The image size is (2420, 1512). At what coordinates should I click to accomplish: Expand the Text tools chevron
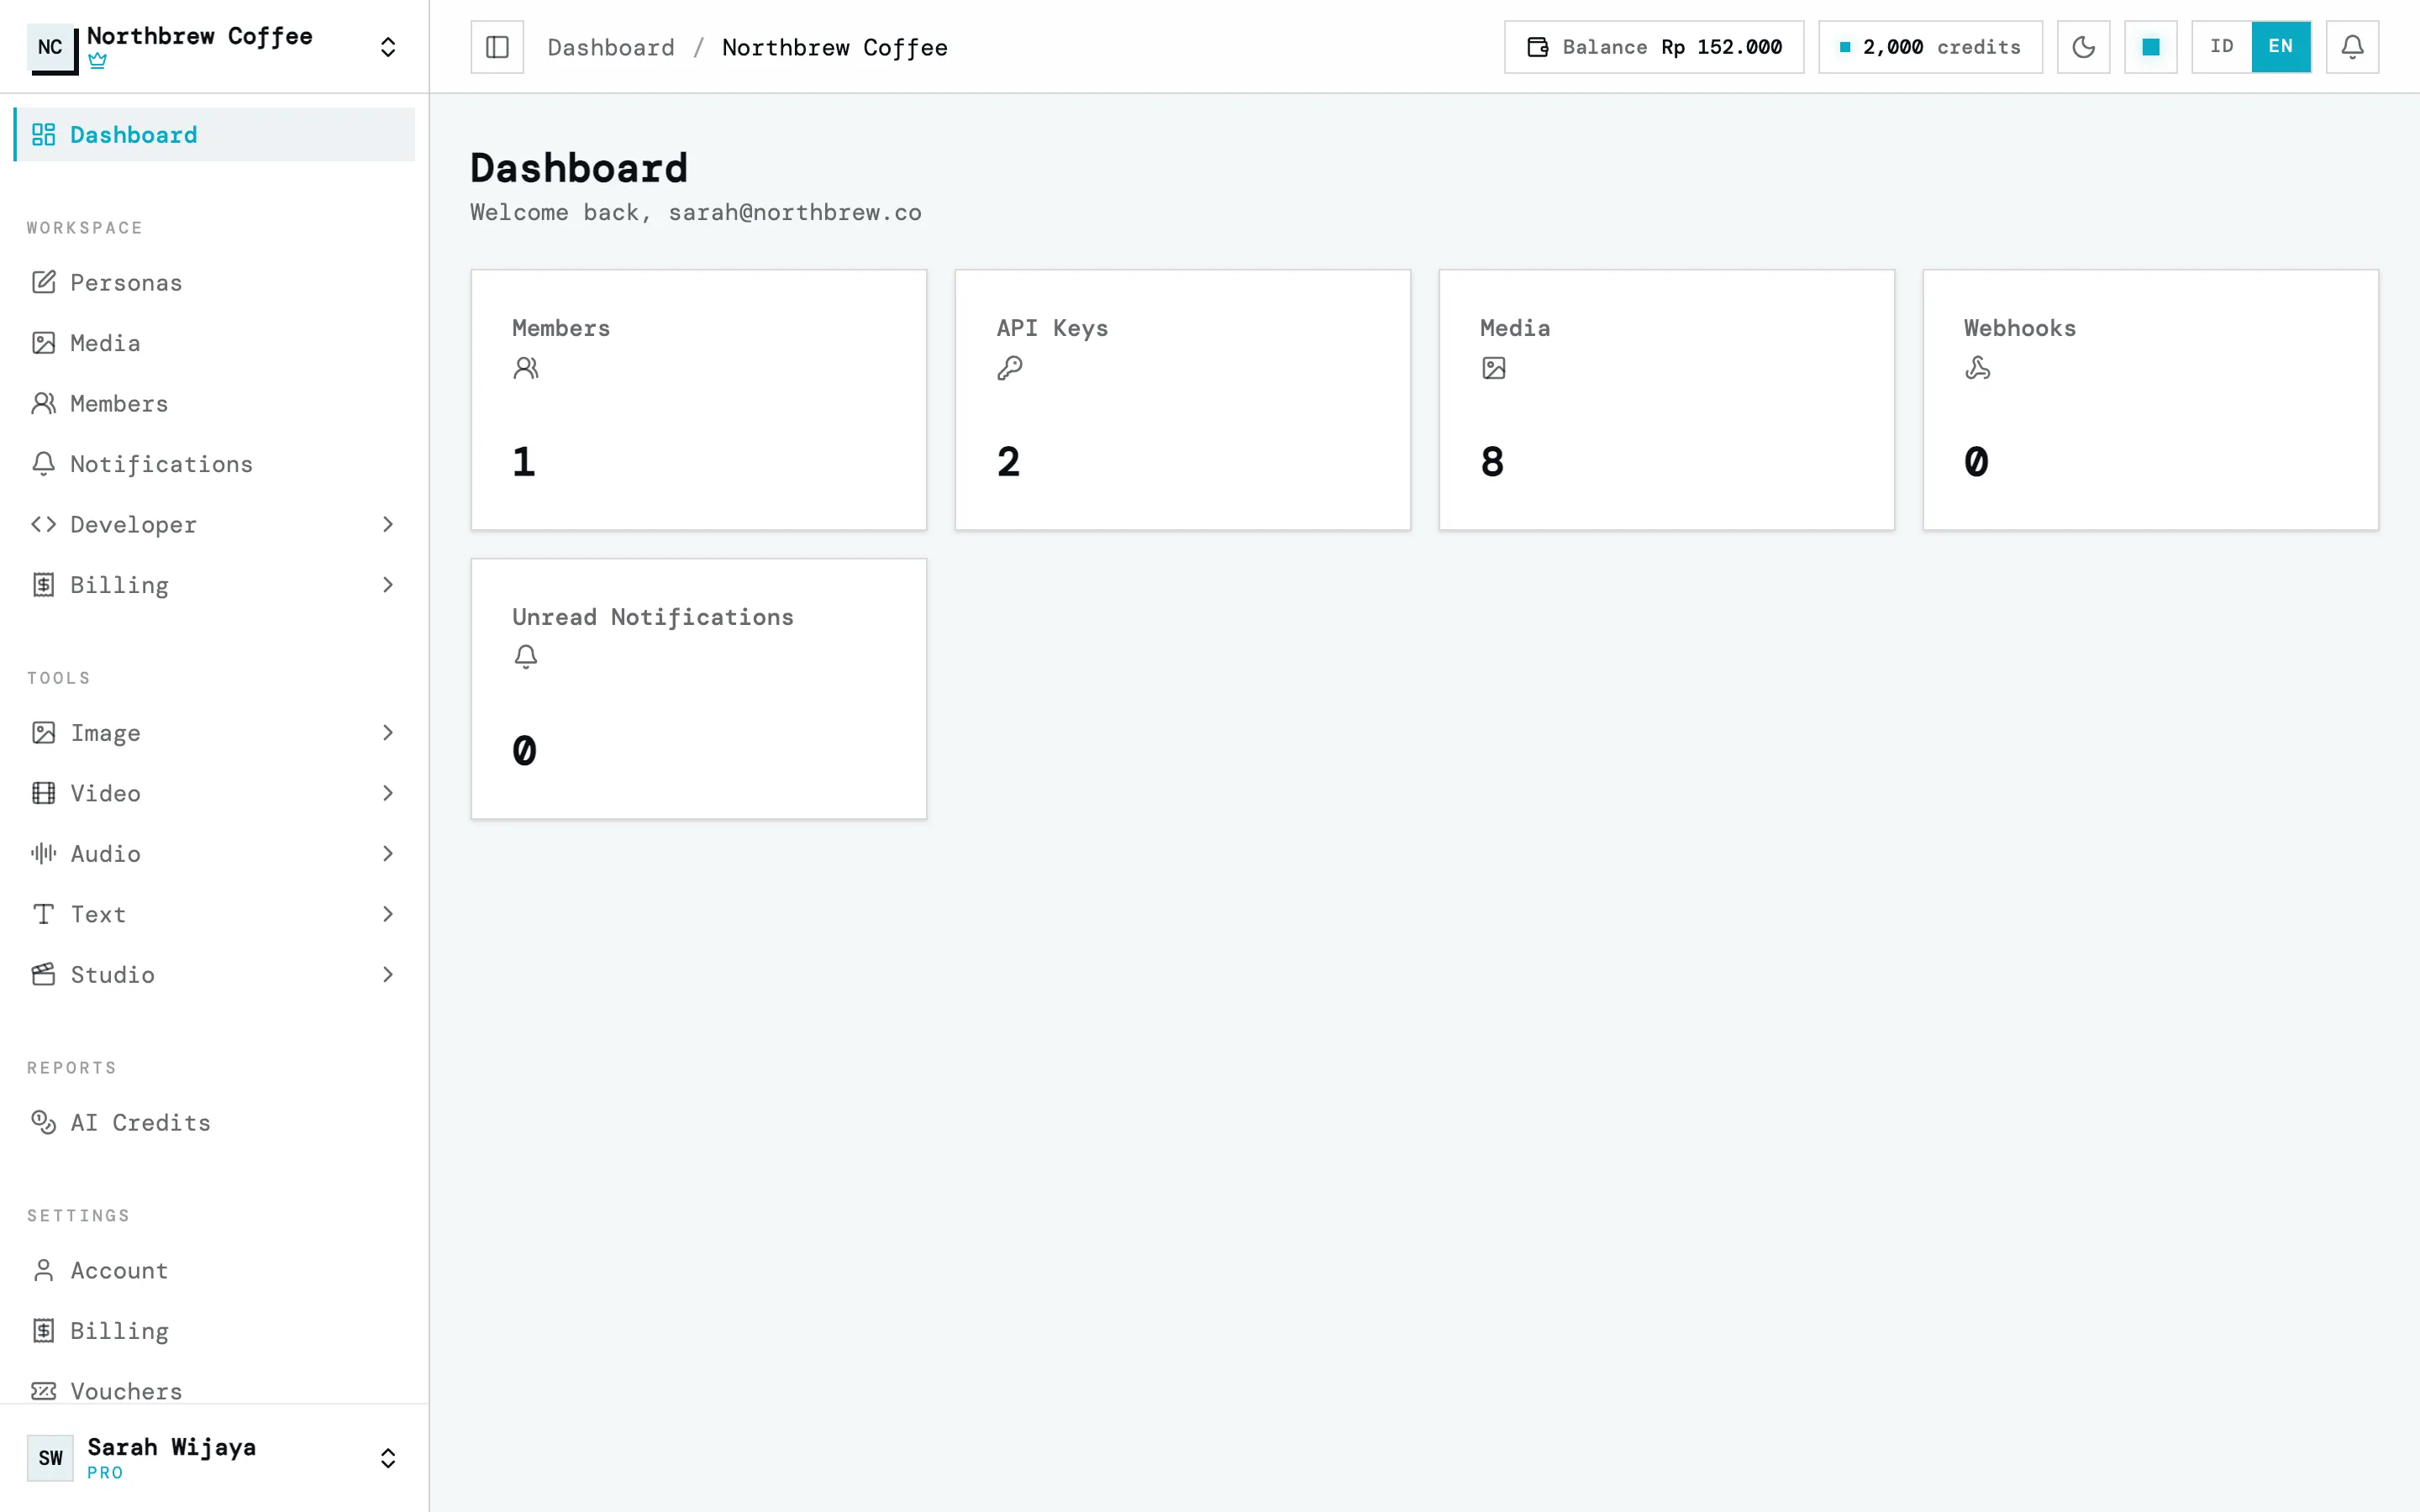tap(388, 914)
